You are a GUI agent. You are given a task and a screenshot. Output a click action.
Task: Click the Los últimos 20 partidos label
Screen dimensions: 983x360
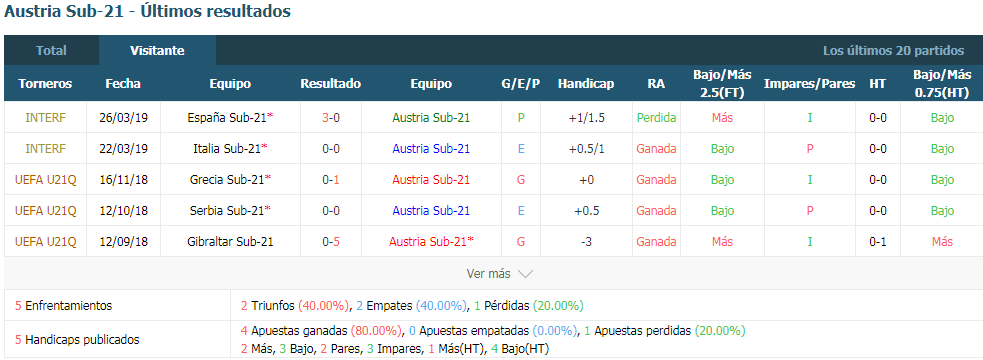coord(893,51)
